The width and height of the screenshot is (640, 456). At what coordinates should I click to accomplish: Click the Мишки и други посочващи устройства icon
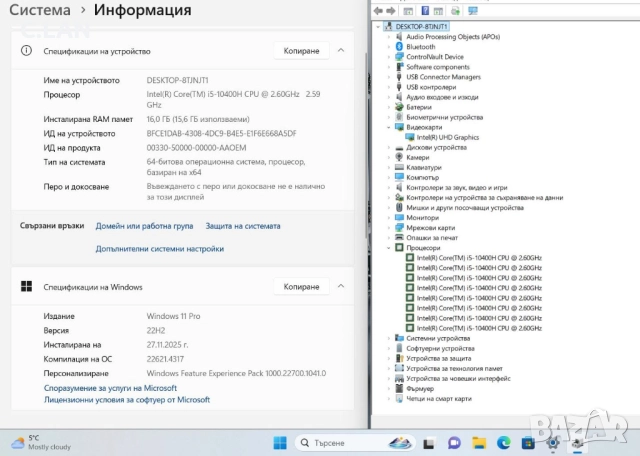[399, 207]
